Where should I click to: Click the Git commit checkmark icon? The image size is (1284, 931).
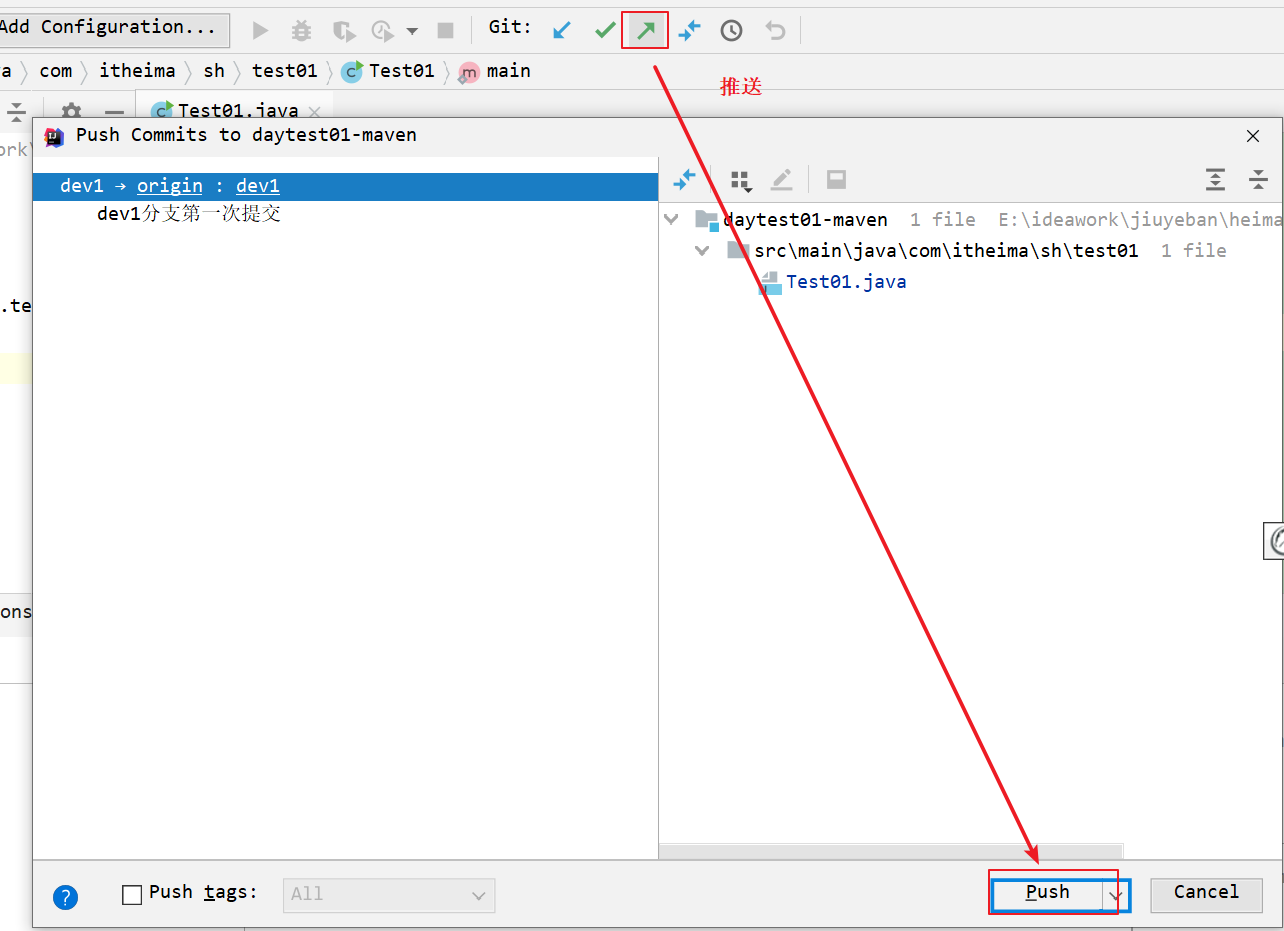coord(604,30)
